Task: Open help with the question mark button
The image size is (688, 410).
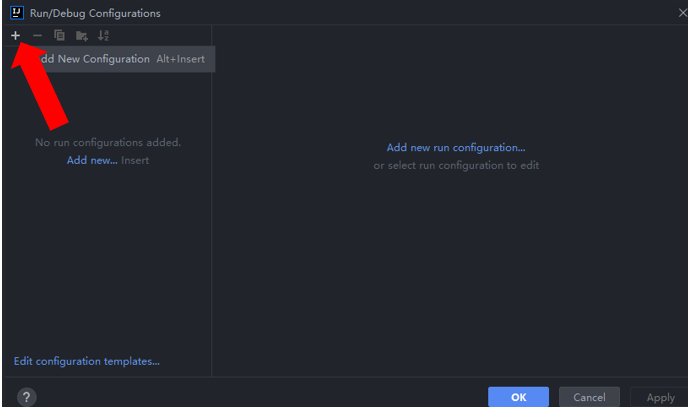Action: tap(27, 397)
